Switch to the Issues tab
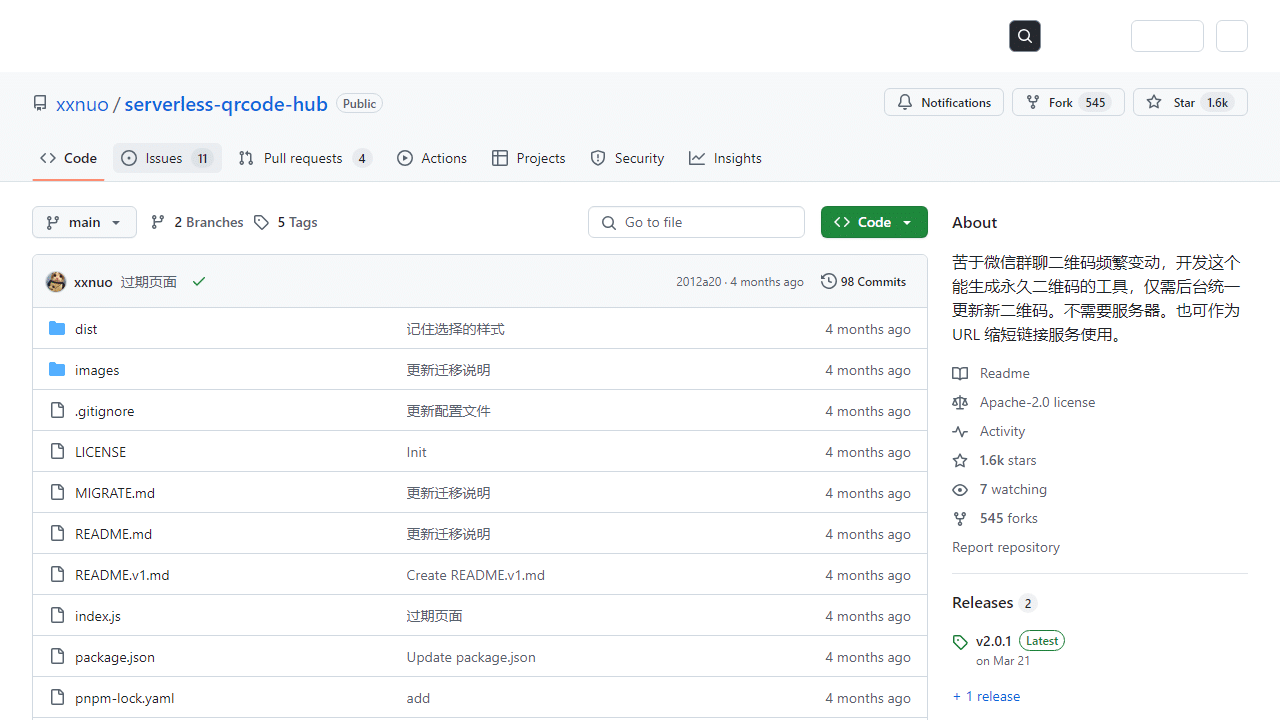The image size is (1280, 720). (167, 158)
